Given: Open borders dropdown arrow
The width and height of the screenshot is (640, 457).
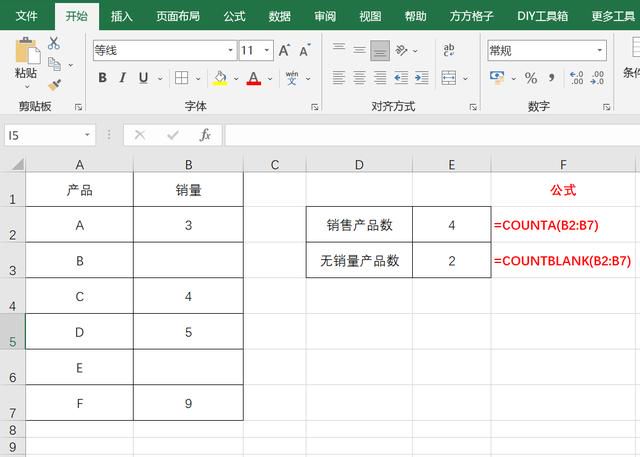Looking at the screenshot, I should 198,78.
